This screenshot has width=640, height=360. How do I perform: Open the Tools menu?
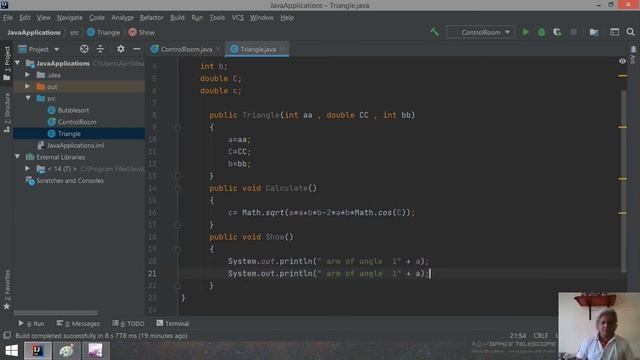coord(217,18)
